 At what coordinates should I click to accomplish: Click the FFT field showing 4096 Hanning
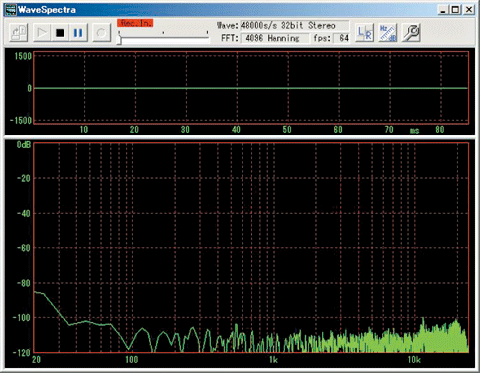point(275,38)
